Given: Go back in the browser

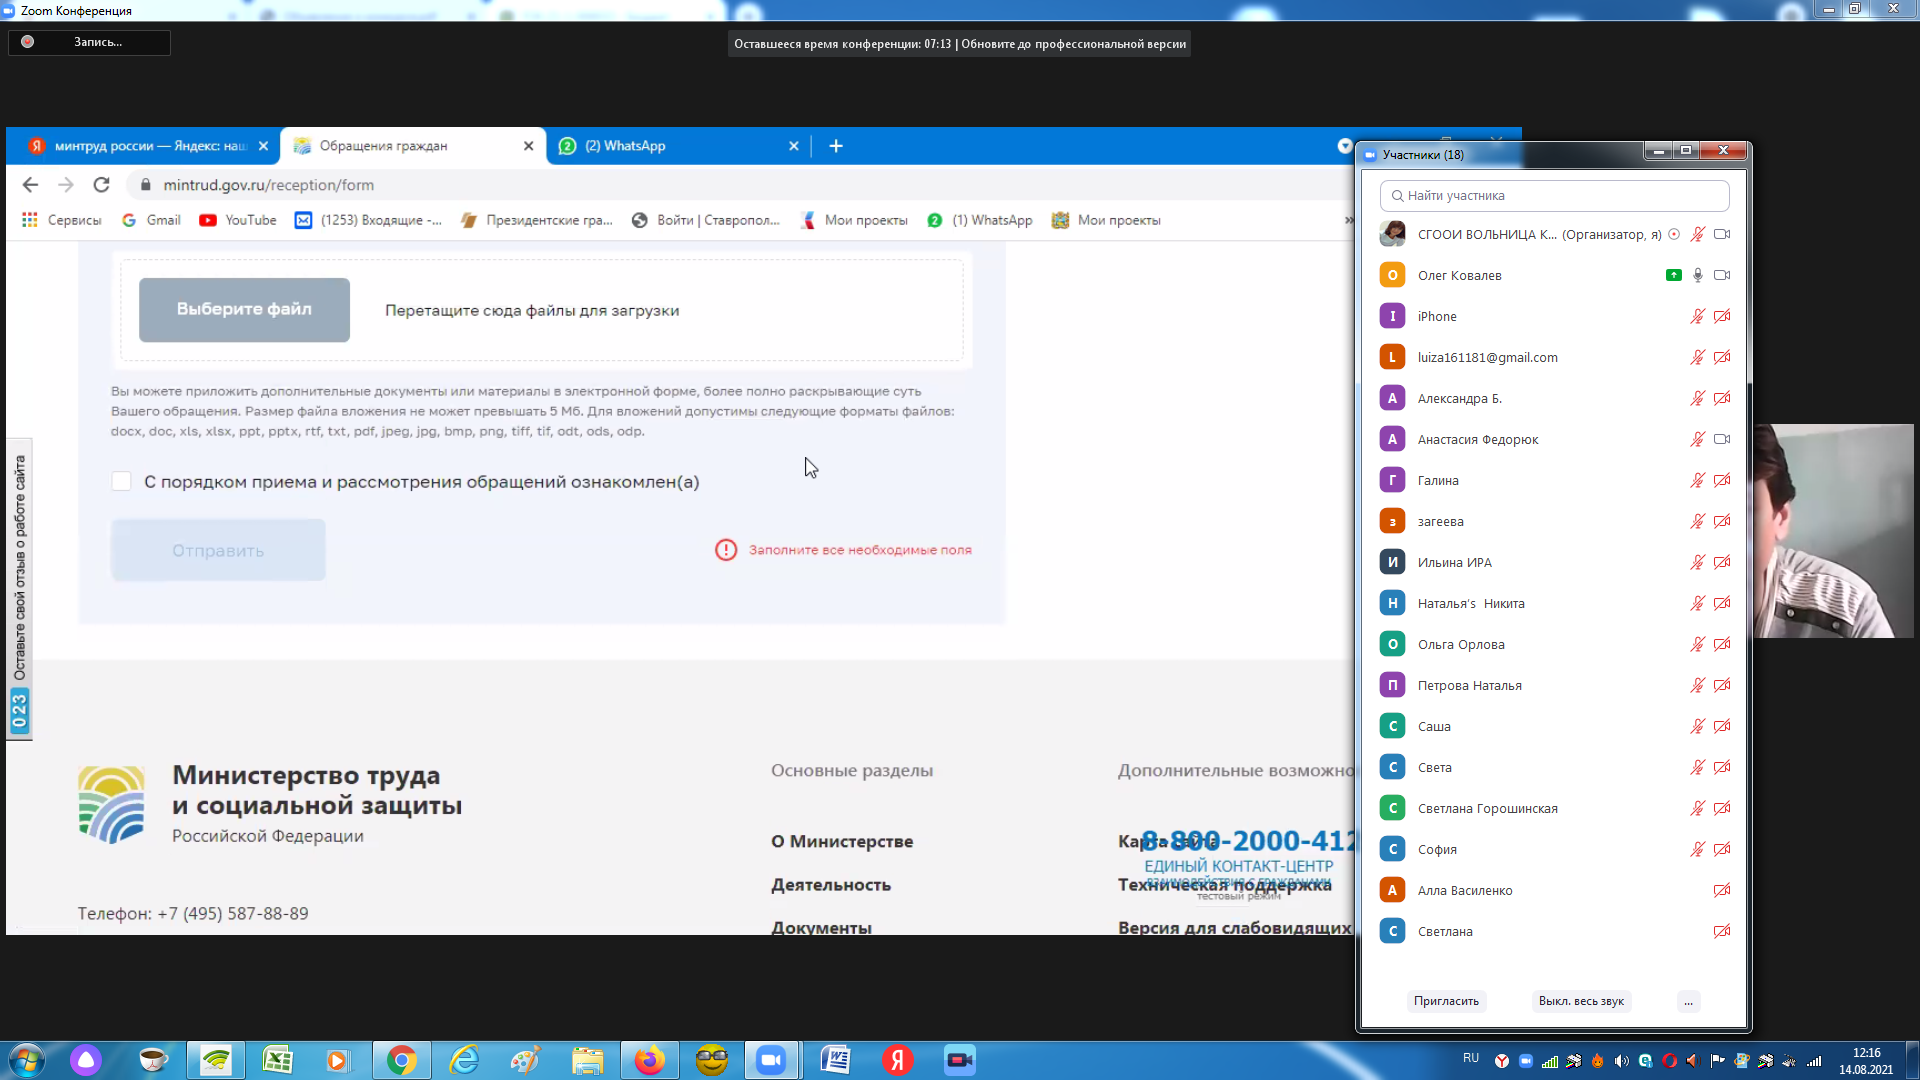Looking at the screenshot, I should pos(30,185).
